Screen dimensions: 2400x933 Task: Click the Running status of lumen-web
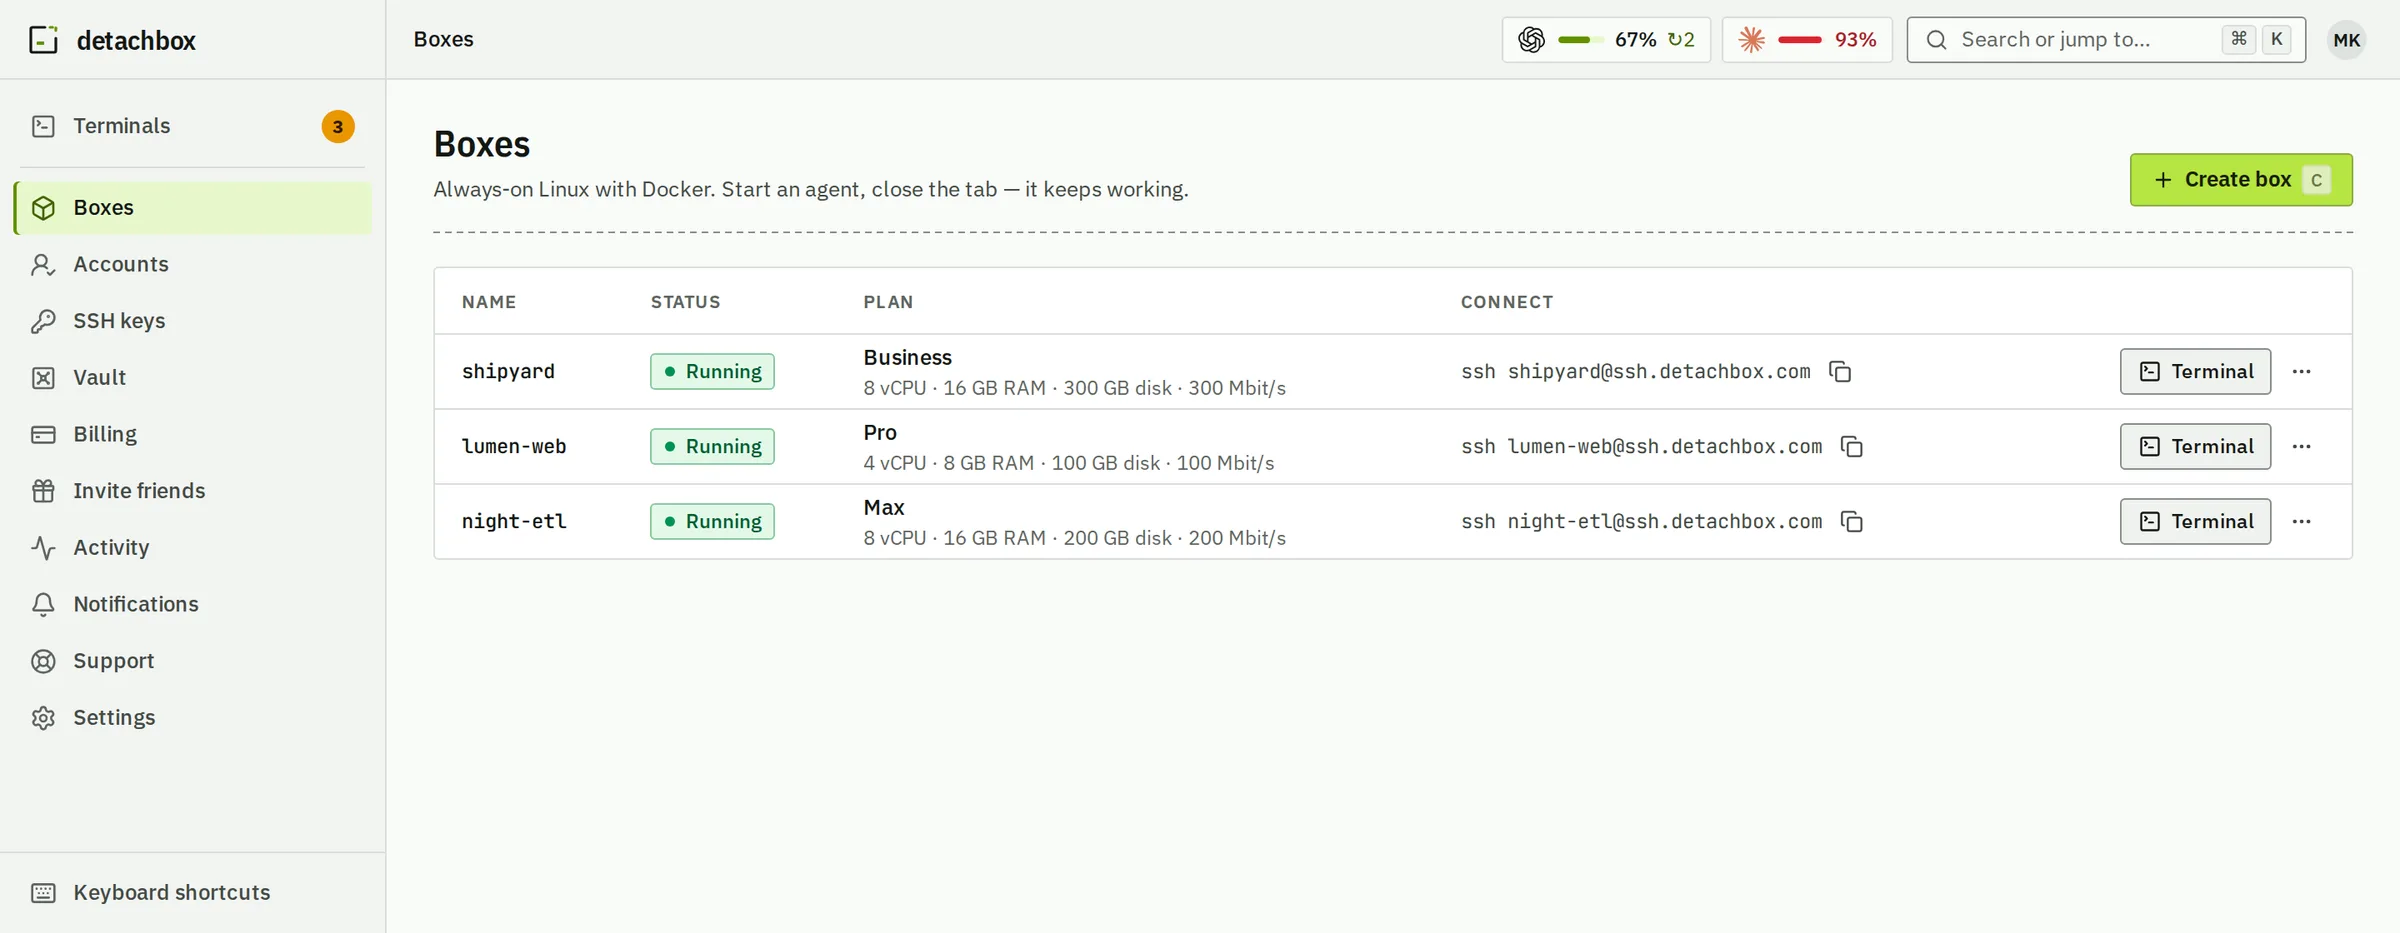coord(712,446)
